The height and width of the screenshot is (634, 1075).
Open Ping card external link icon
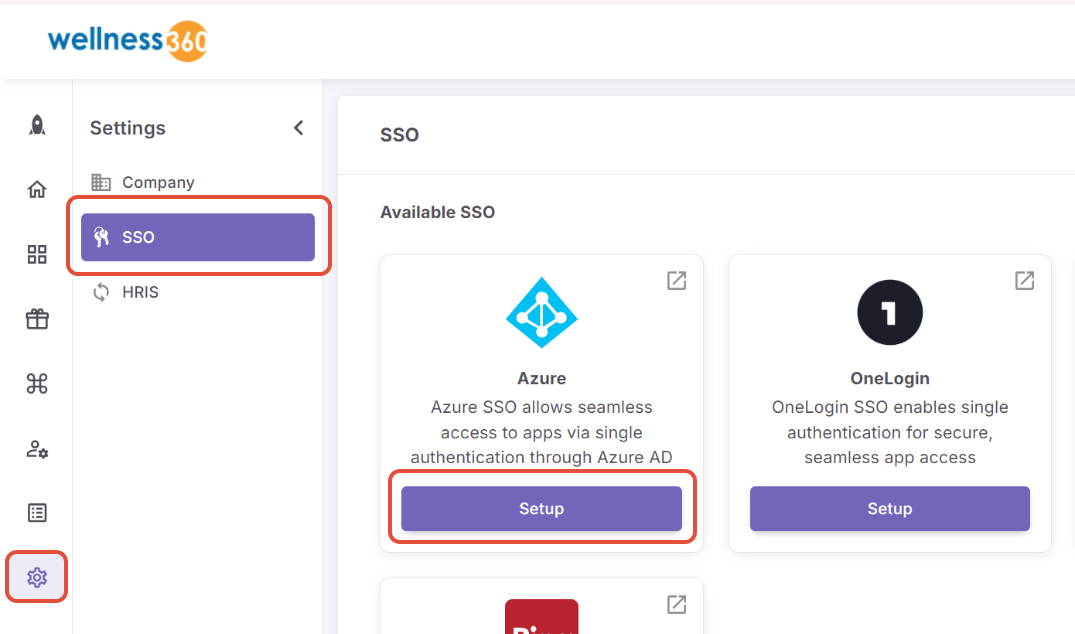tap(677, 605)
